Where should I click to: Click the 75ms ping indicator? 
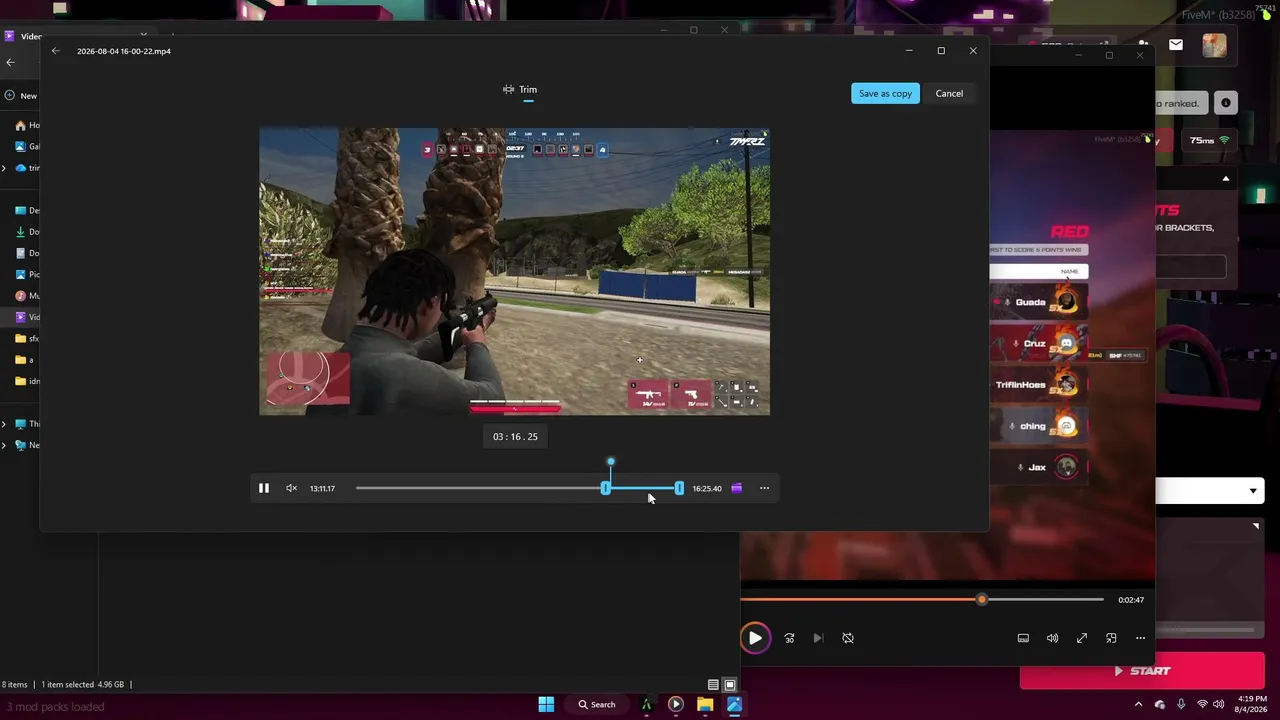[x=1210, y=141]
